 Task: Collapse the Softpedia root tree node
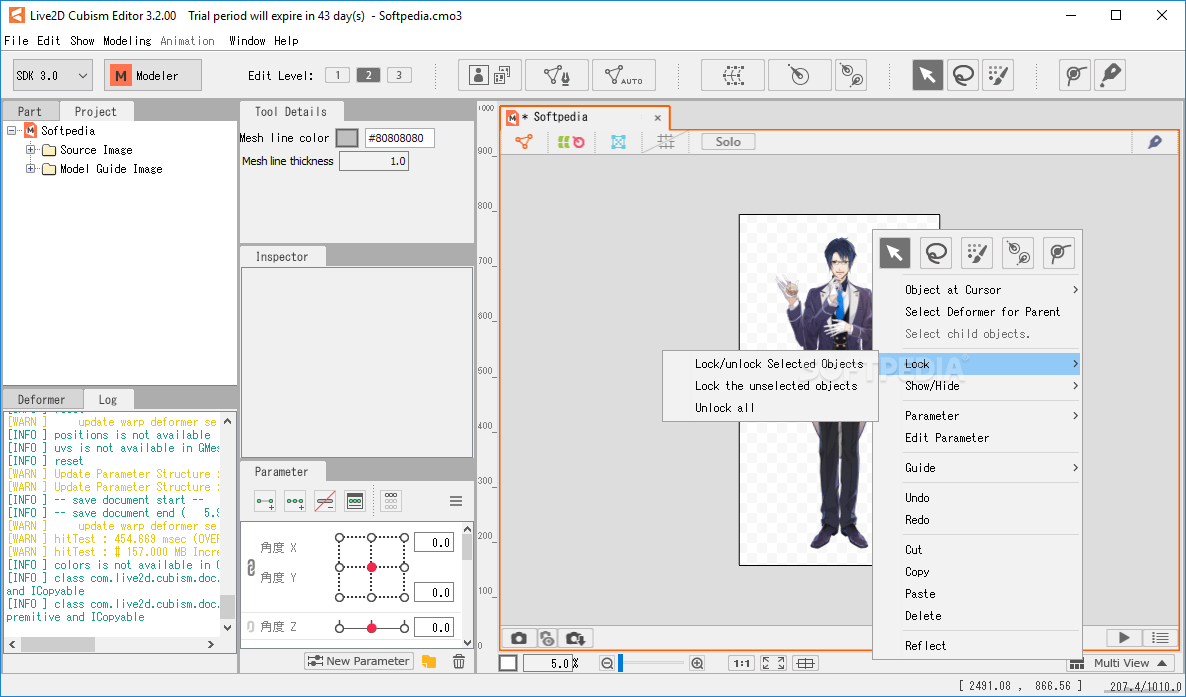(12, 130)
